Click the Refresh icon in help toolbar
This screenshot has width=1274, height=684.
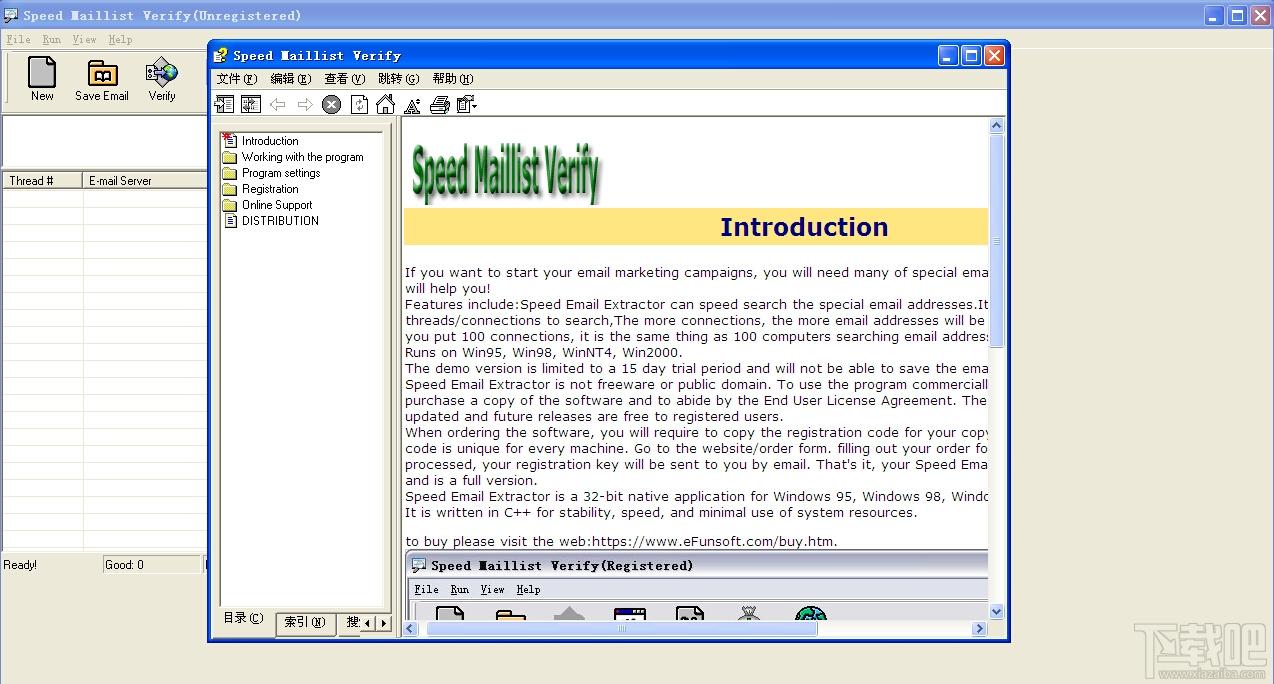pos(359,104)
